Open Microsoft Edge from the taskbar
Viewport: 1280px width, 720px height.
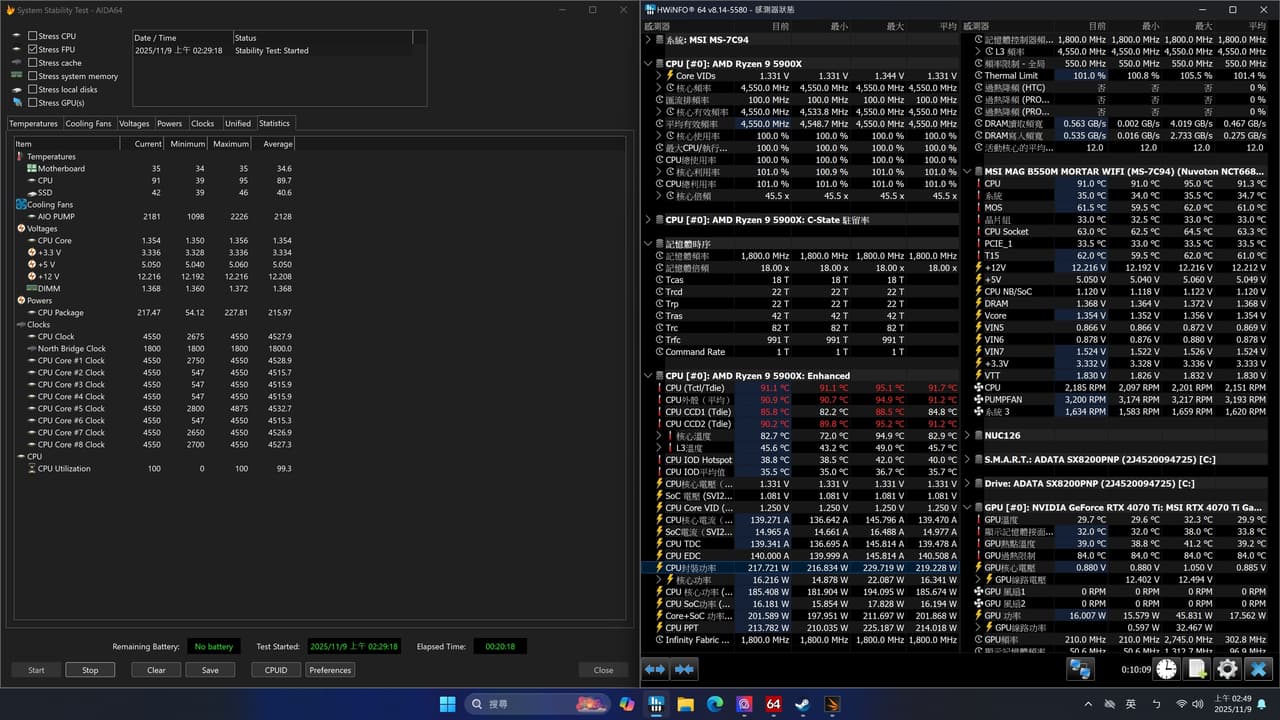[x=715, y=704]
